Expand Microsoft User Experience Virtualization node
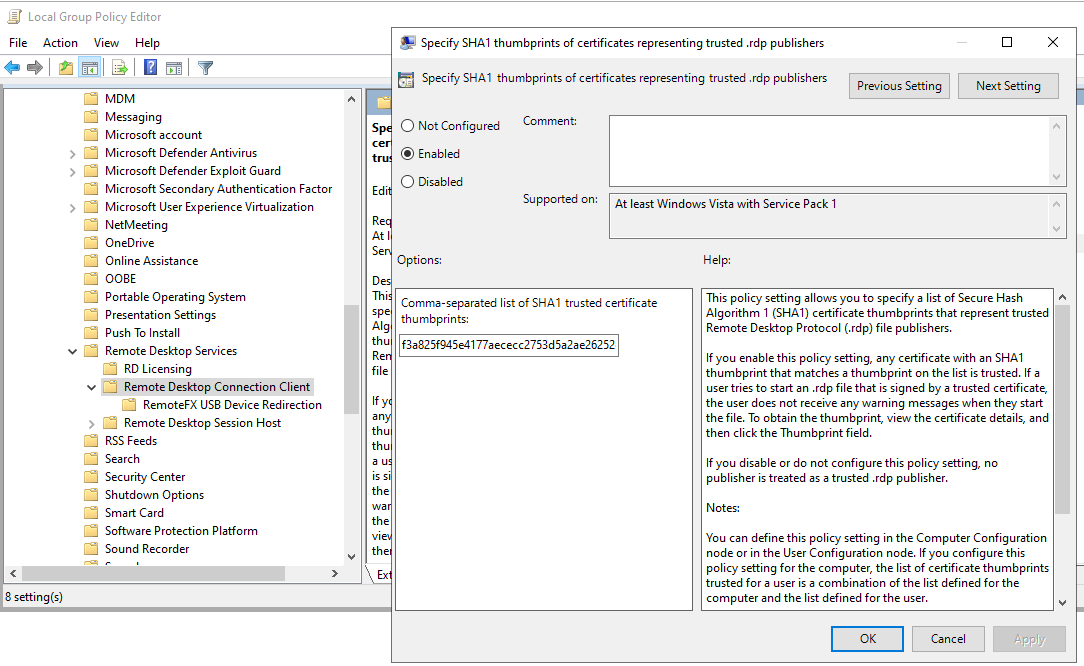The width and height of the screenshot is (1084, 666). tap(73, 207)
